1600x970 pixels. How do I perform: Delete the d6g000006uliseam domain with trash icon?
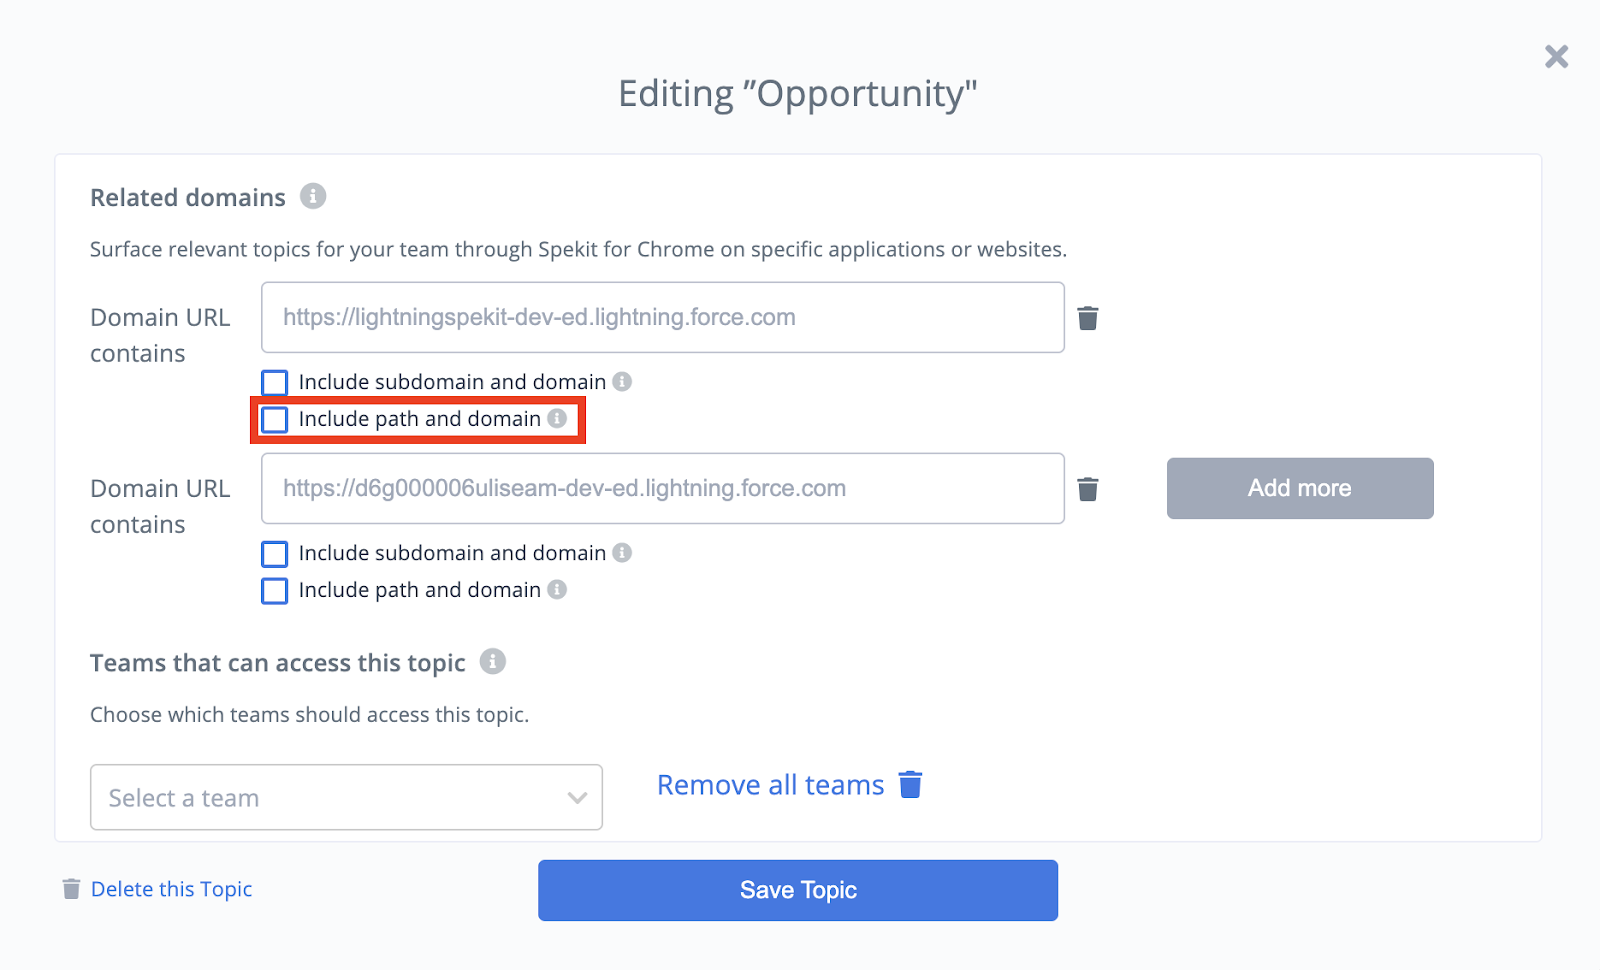[1088, 489]
